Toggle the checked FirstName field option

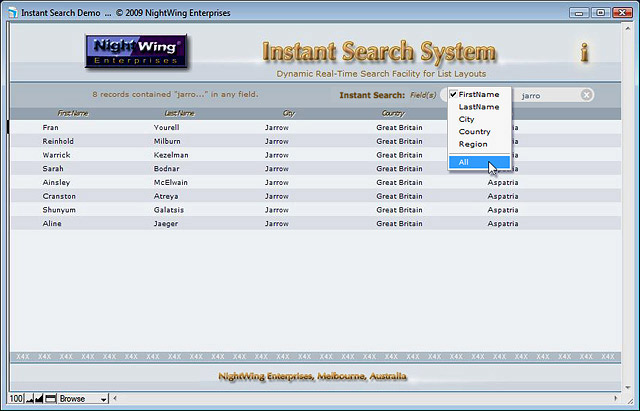coord(479,94)
